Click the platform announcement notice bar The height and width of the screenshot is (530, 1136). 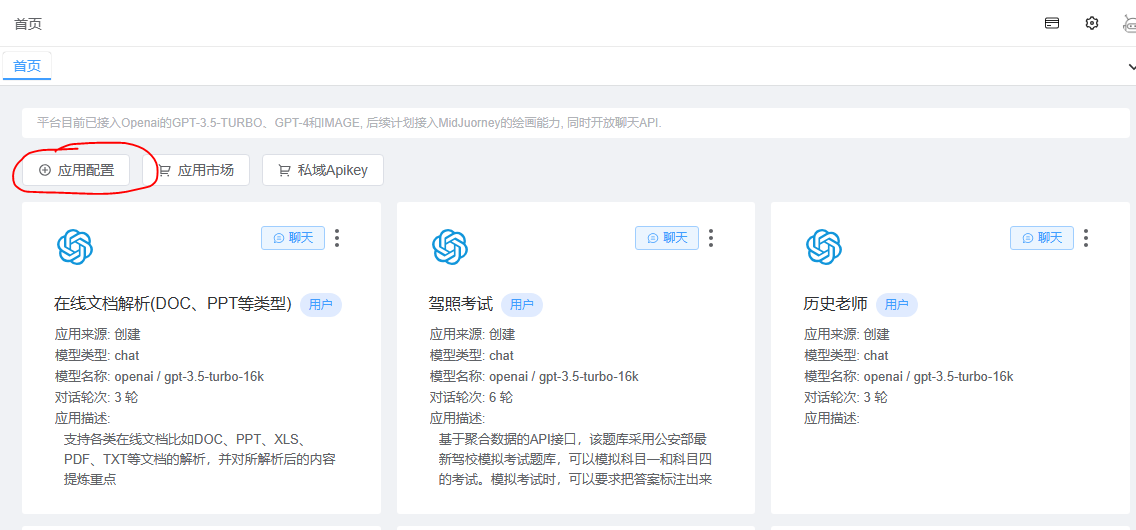[x=575, y=123]
